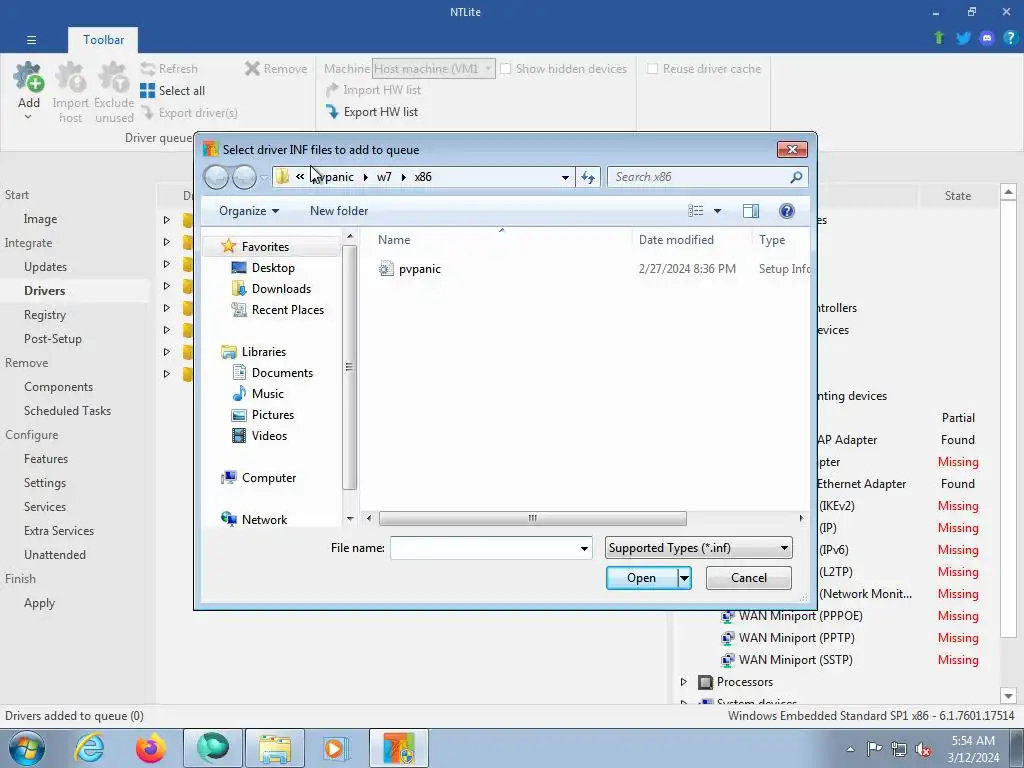Open Registry in left sidebar

pyautogui.click(x=45, y=315)
